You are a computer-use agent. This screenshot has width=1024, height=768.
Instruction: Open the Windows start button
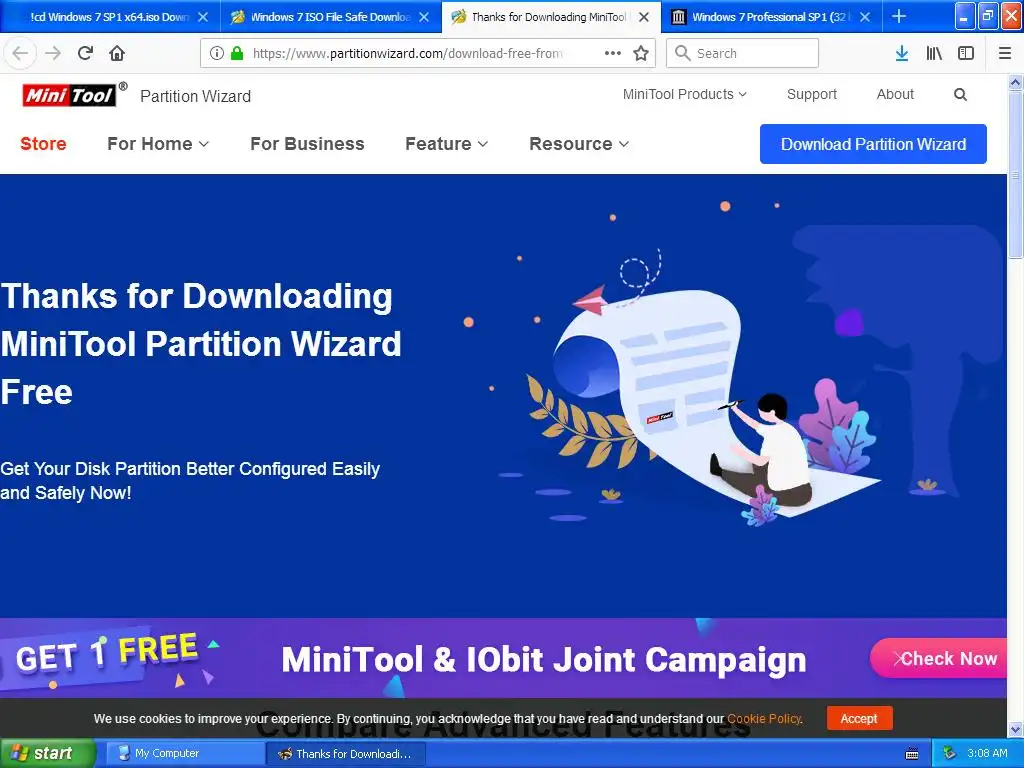pos(48,753)
